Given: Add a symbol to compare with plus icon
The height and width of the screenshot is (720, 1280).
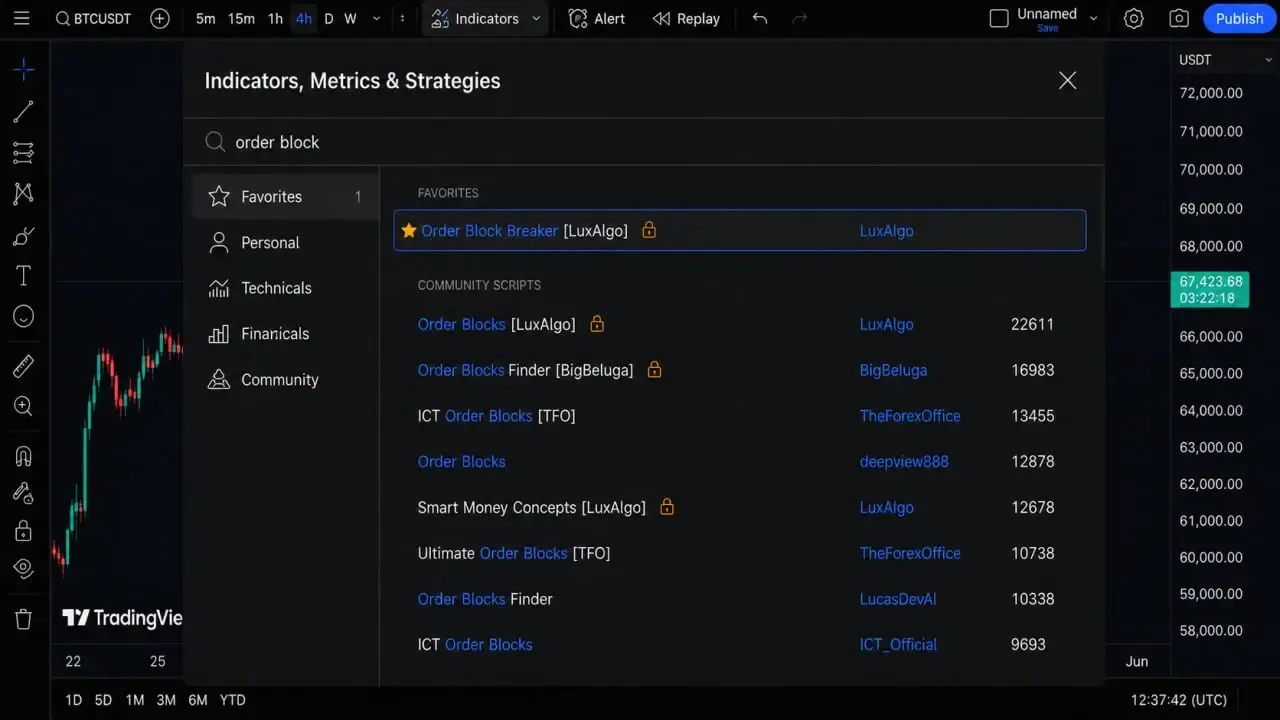Looking at the screenshot, I should [x=160, y=19].
